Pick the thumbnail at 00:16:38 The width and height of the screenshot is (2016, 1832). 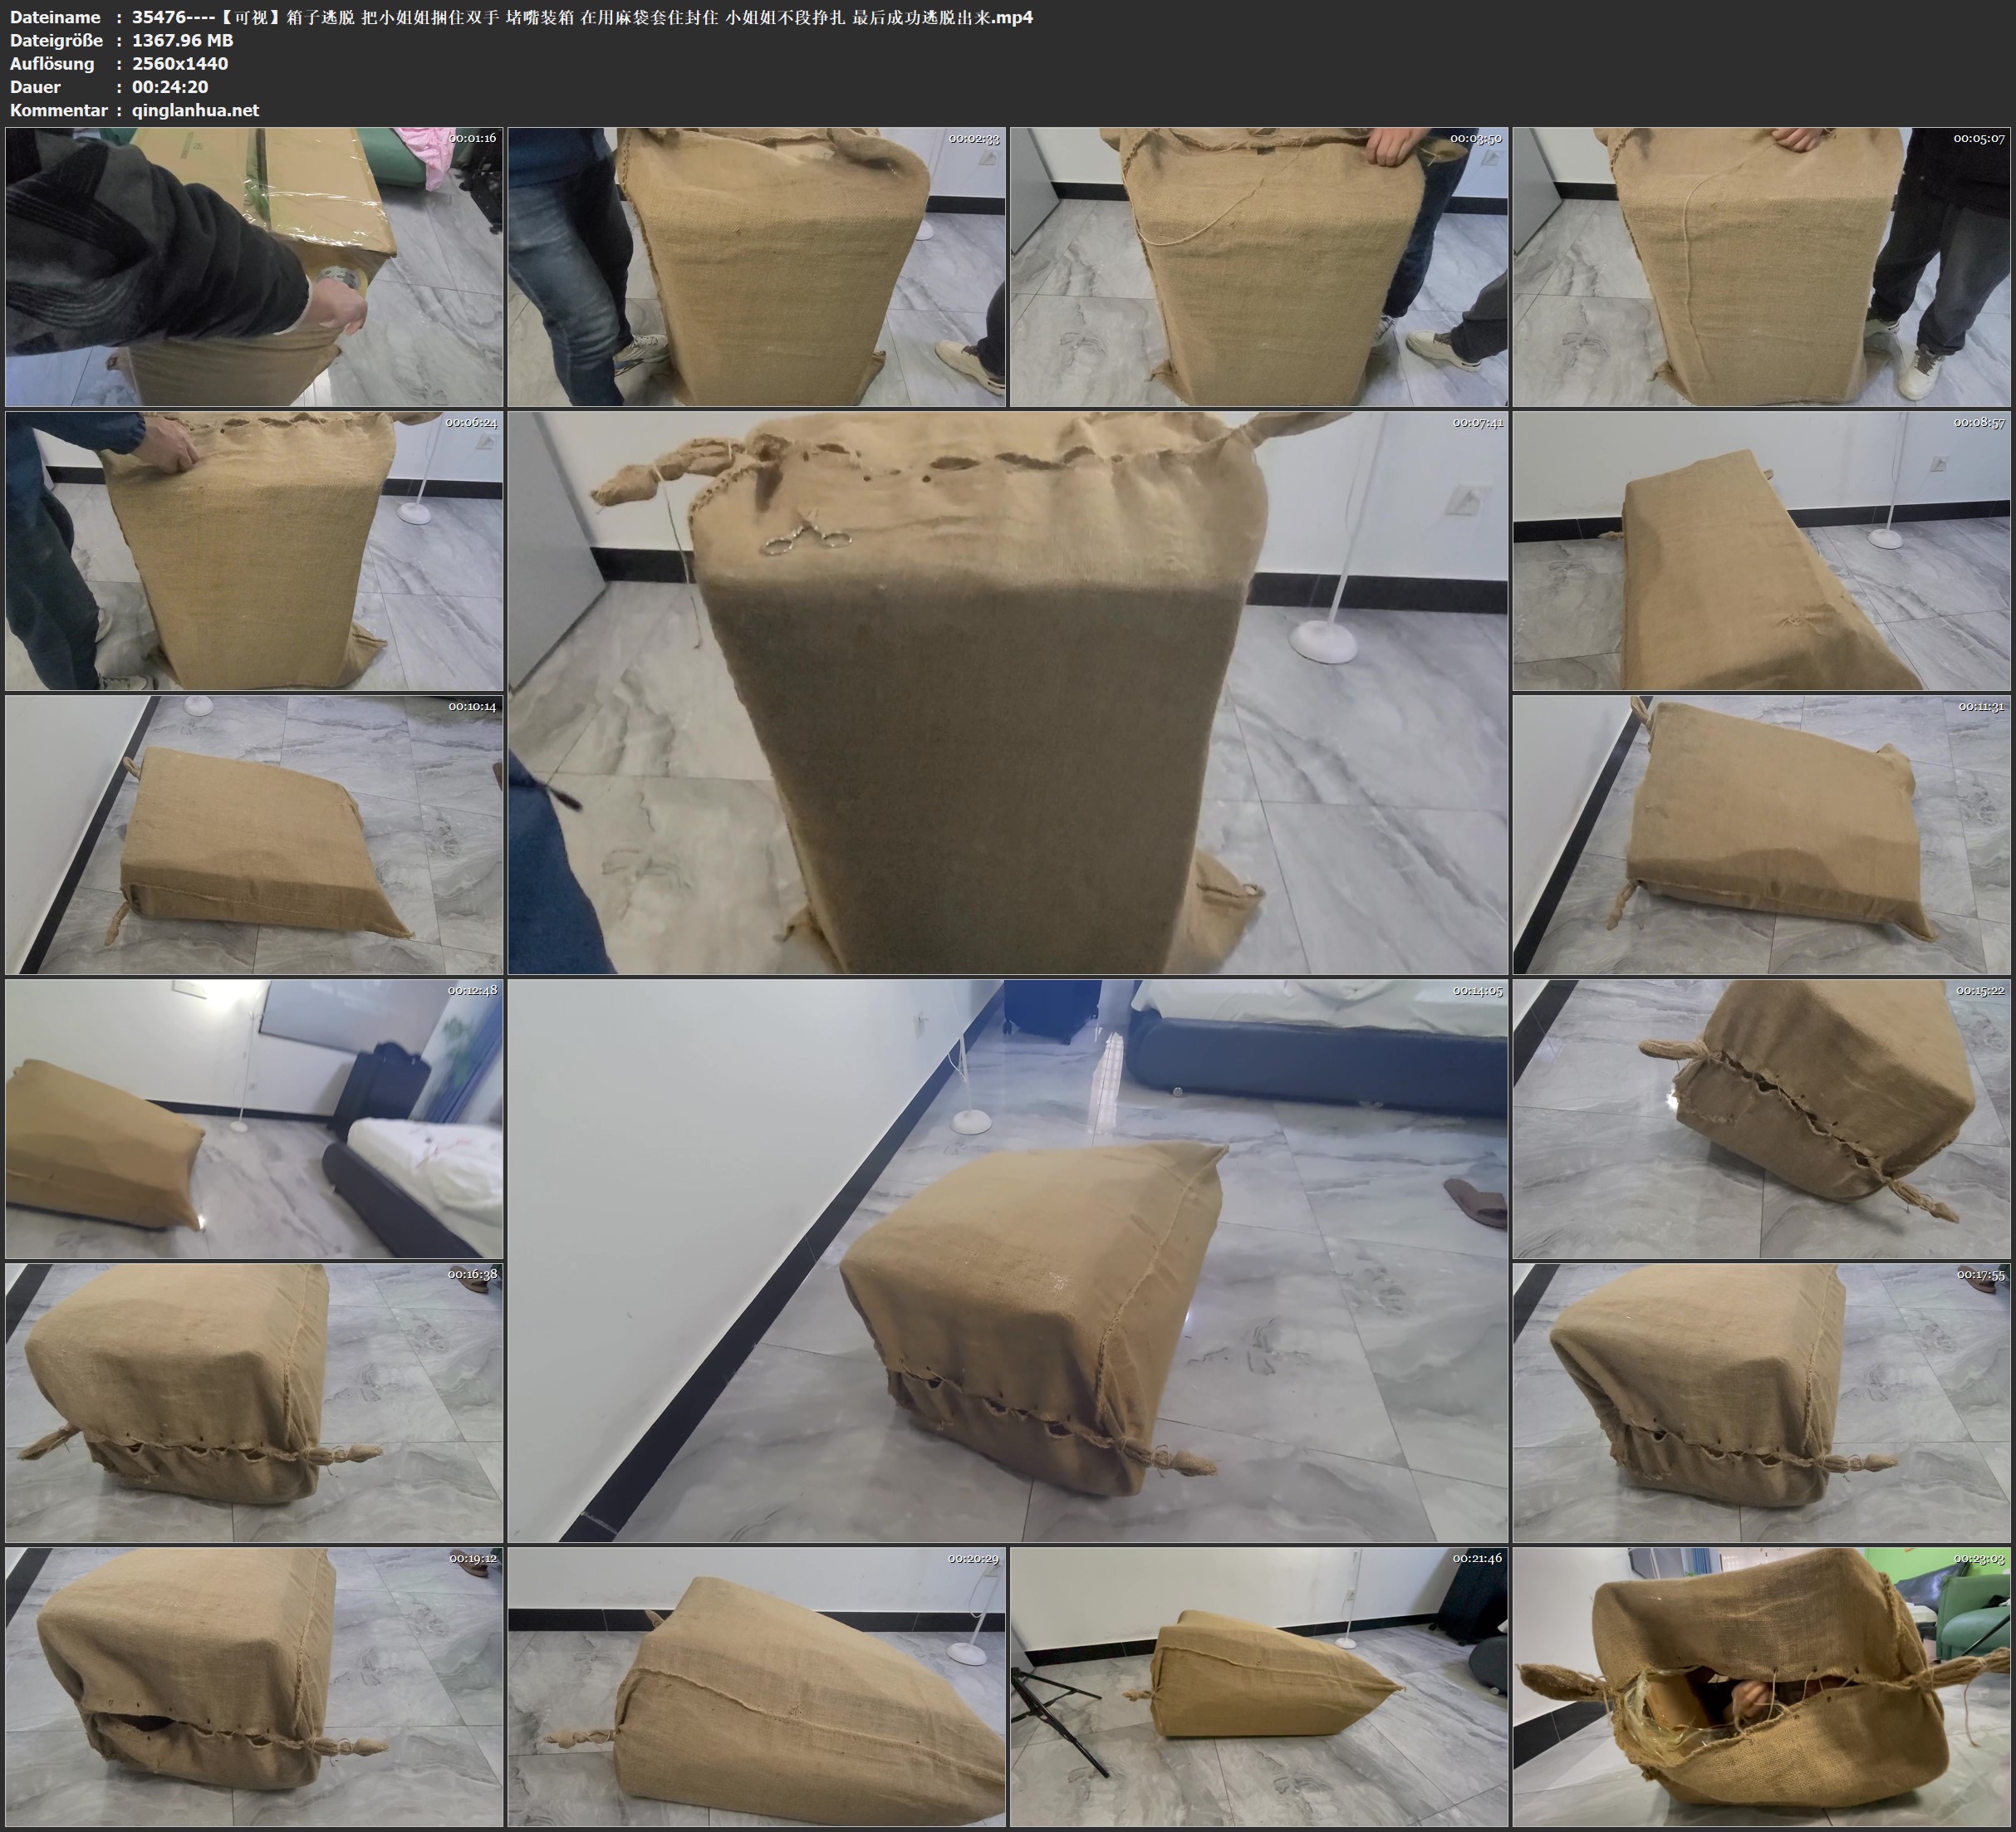tap(254, 1403)
